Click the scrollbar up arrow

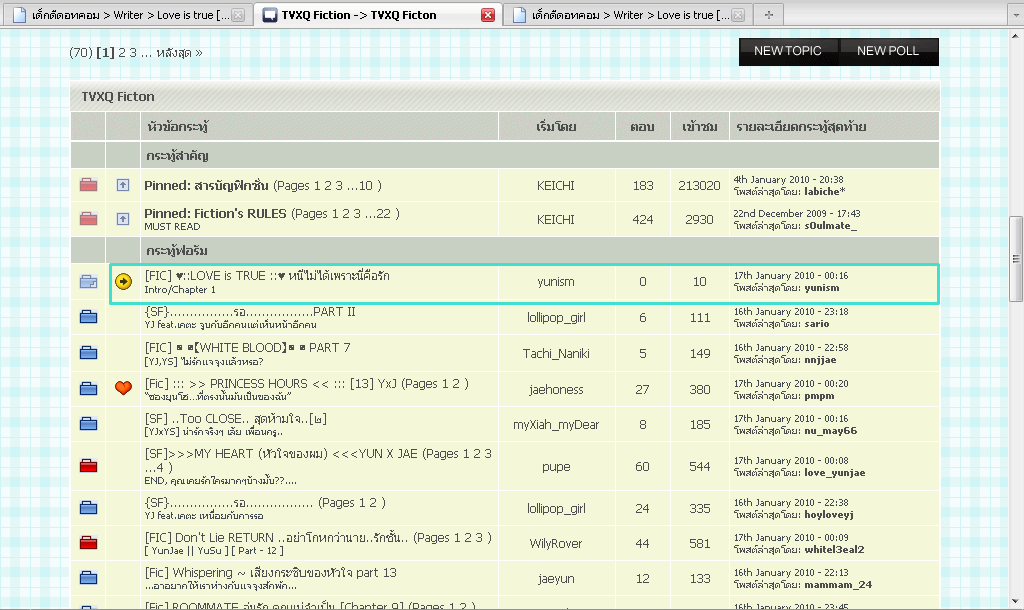(1016, 37)
